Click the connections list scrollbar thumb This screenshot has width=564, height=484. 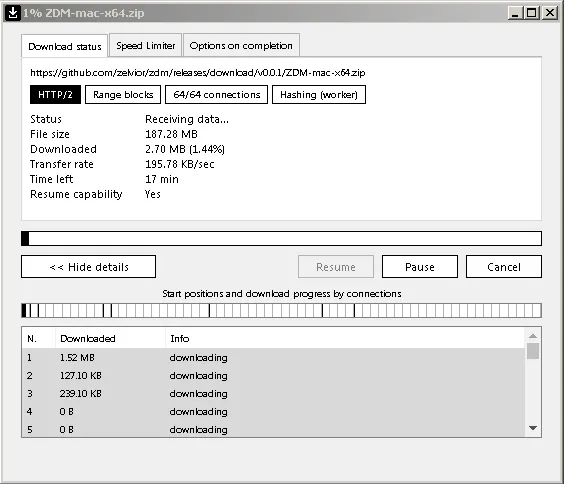tap(533, 351)
